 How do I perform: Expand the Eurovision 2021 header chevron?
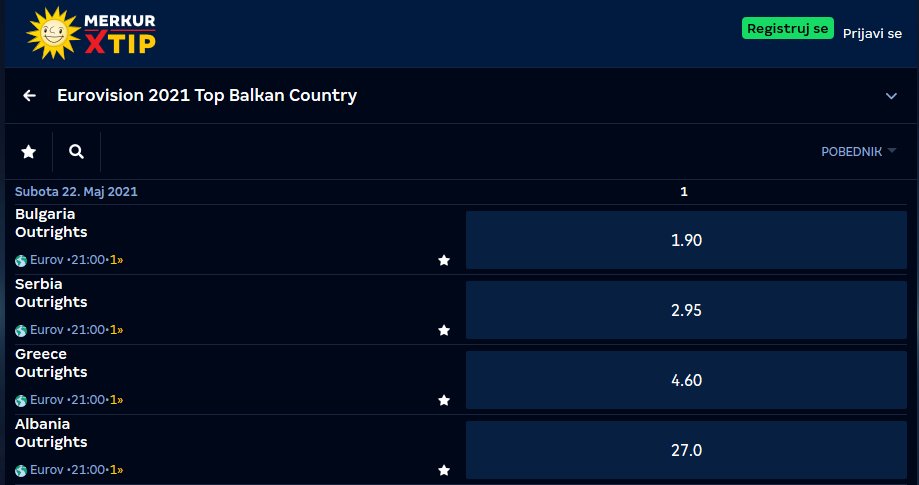coord(891,96)
